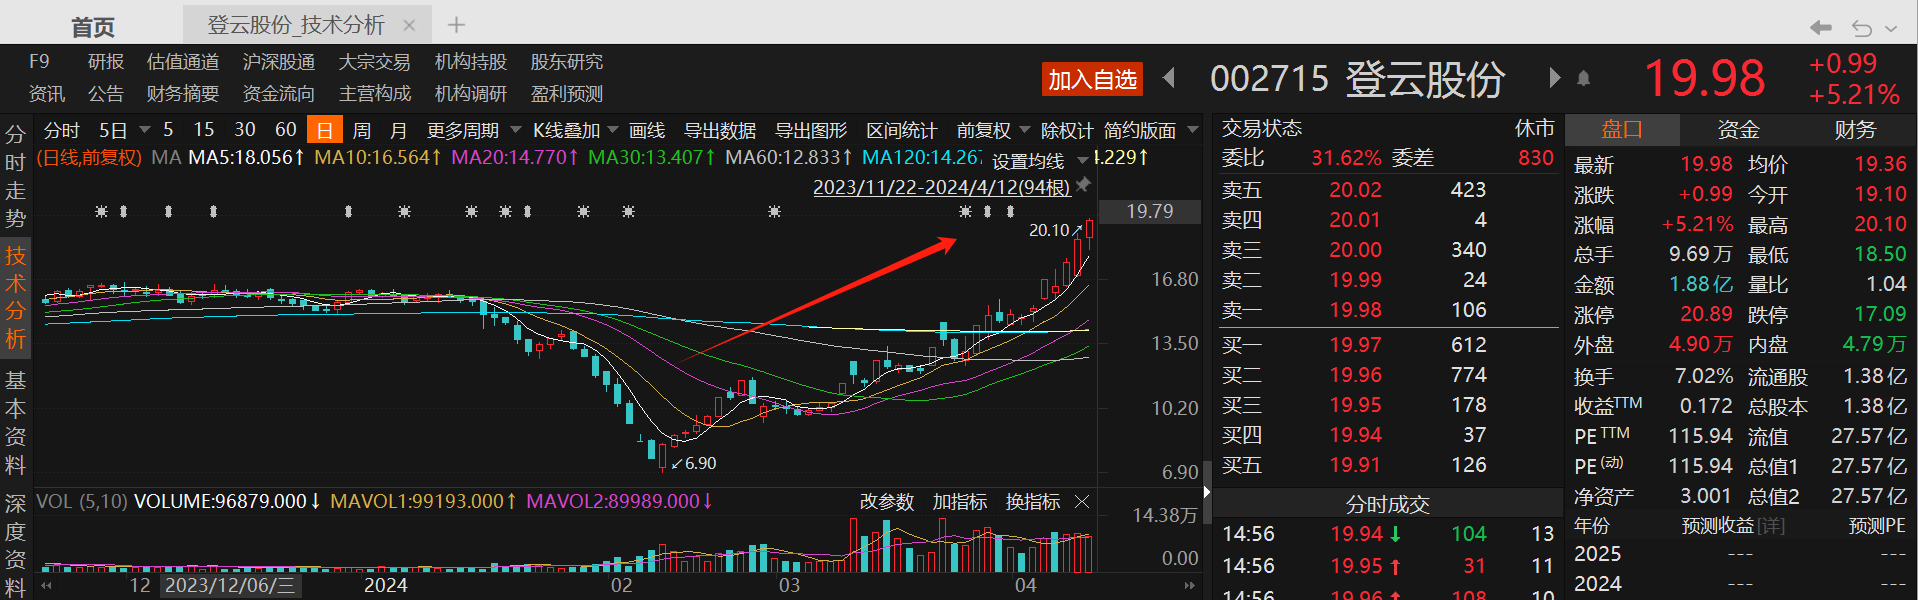Open the 设置均线 dropdown
The width and height of the screenshot is (1918, 600).
tap(1039, 161)
